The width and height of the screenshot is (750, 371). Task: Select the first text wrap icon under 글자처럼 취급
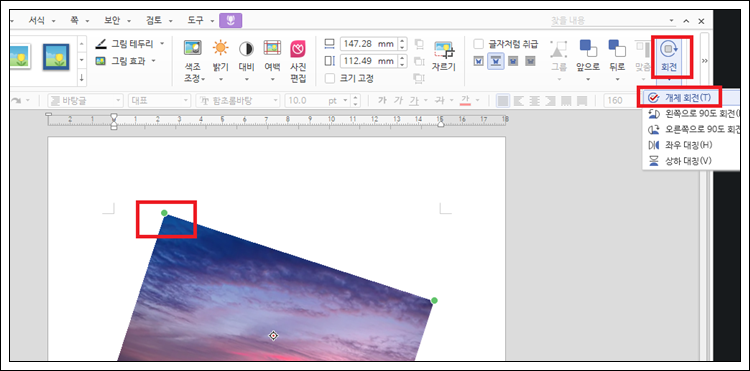pos(478,61)
